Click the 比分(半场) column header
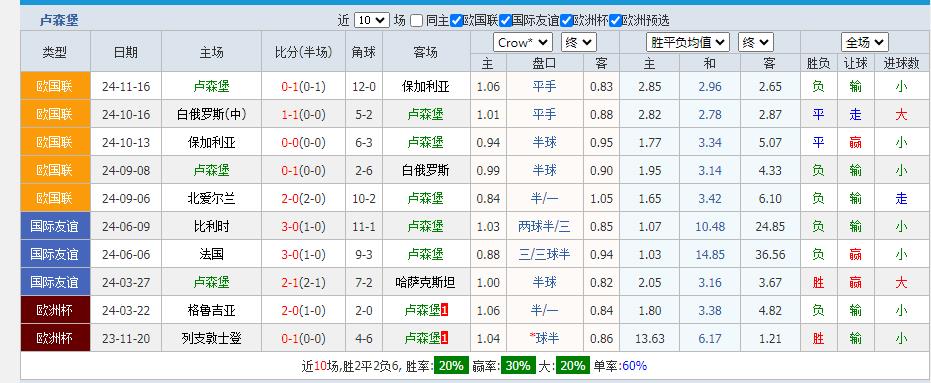 (x=303, y=52)
